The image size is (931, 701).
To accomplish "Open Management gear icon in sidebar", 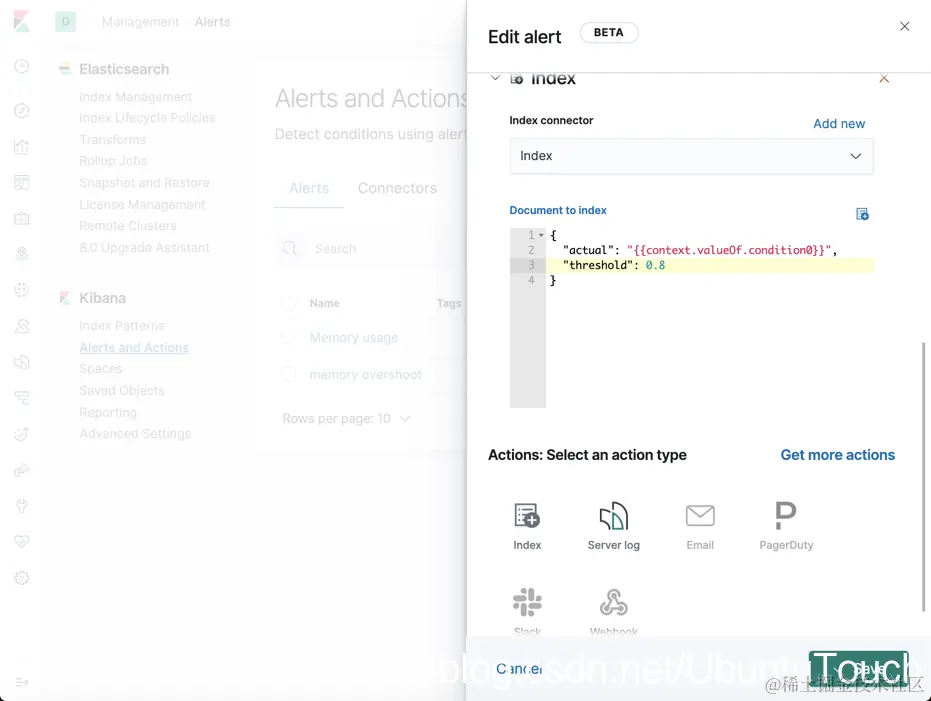I will (x=21, y=578).
